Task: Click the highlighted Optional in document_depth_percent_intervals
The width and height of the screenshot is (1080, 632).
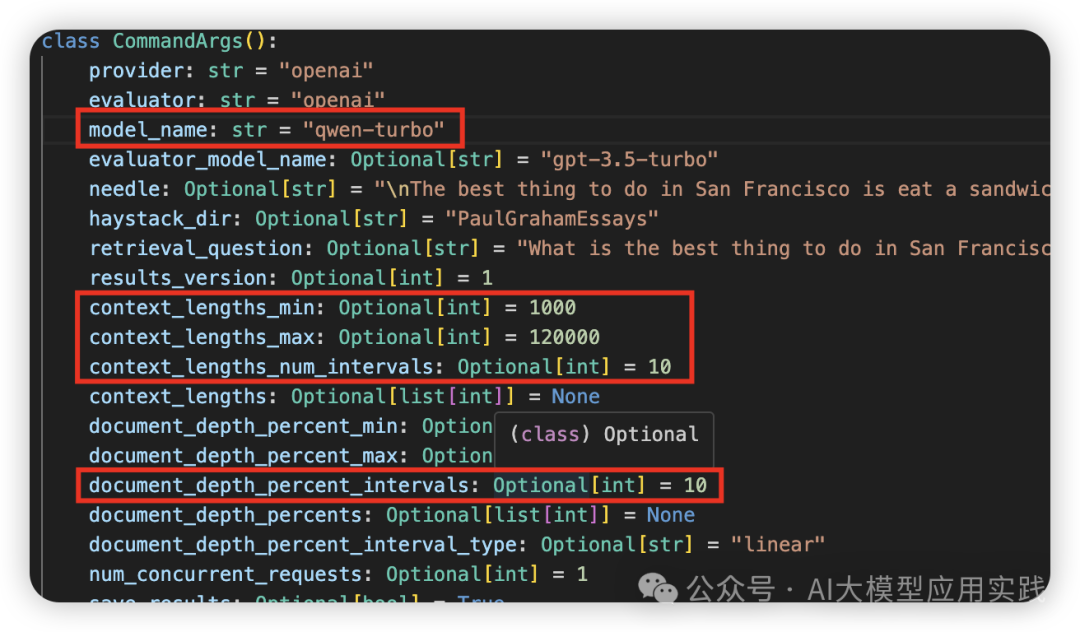Action: click(540, 486)
